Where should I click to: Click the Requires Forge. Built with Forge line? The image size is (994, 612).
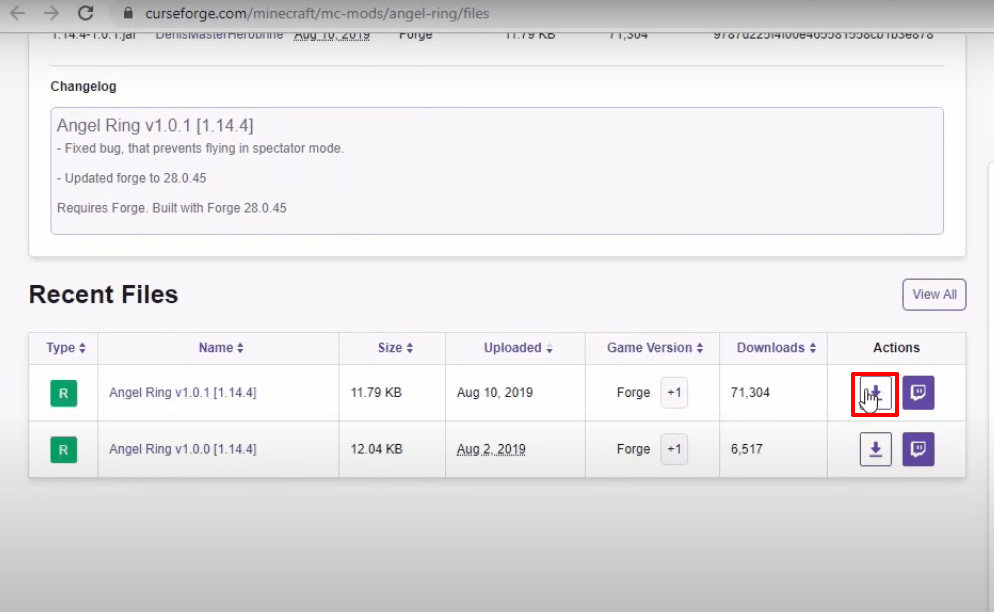[172, 208]
